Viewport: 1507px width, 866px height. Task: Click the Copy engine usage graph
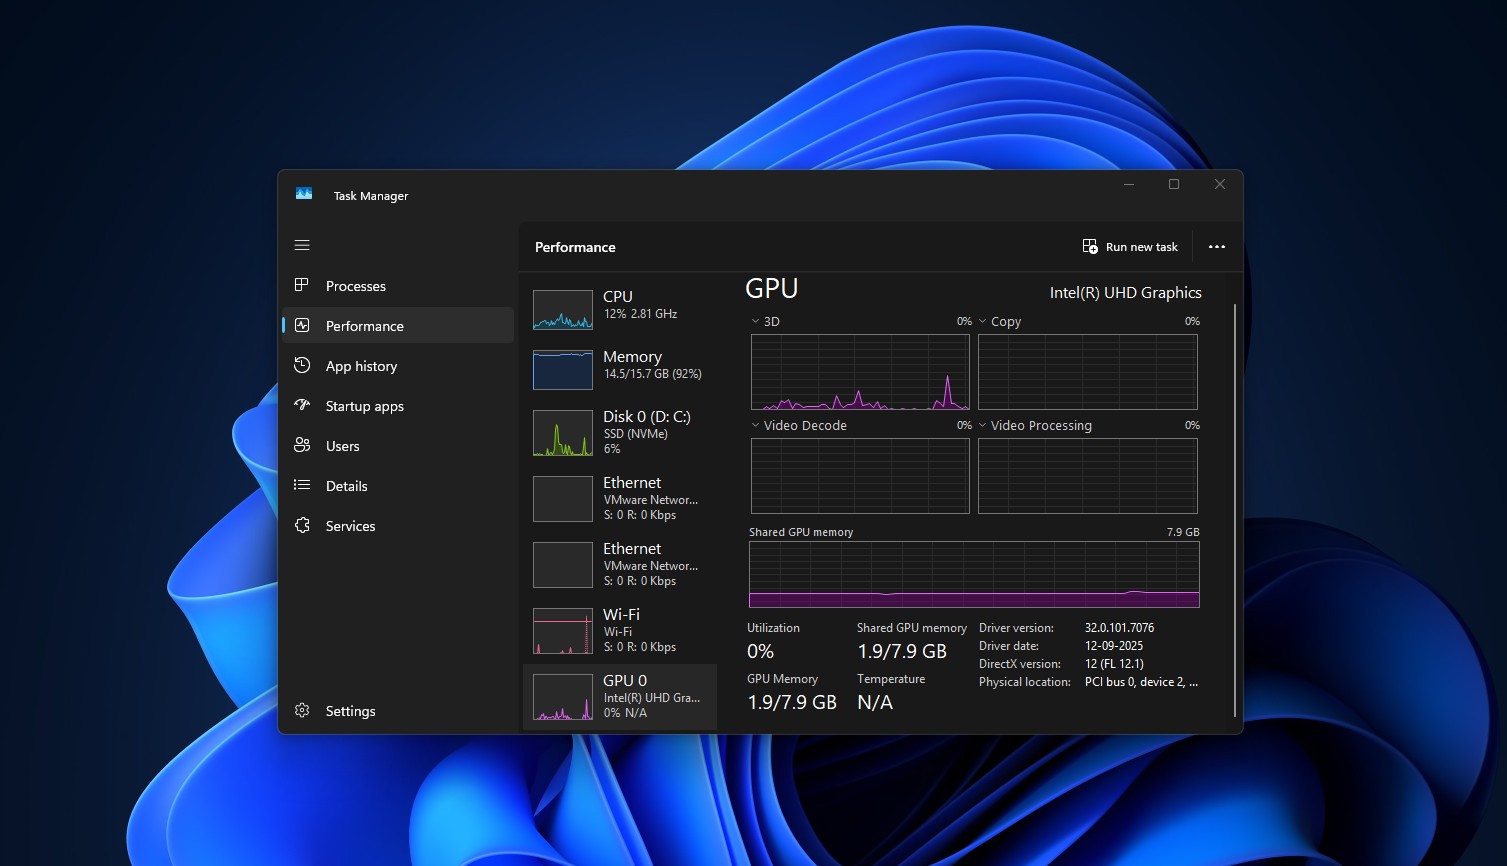tap(1087, 372)
